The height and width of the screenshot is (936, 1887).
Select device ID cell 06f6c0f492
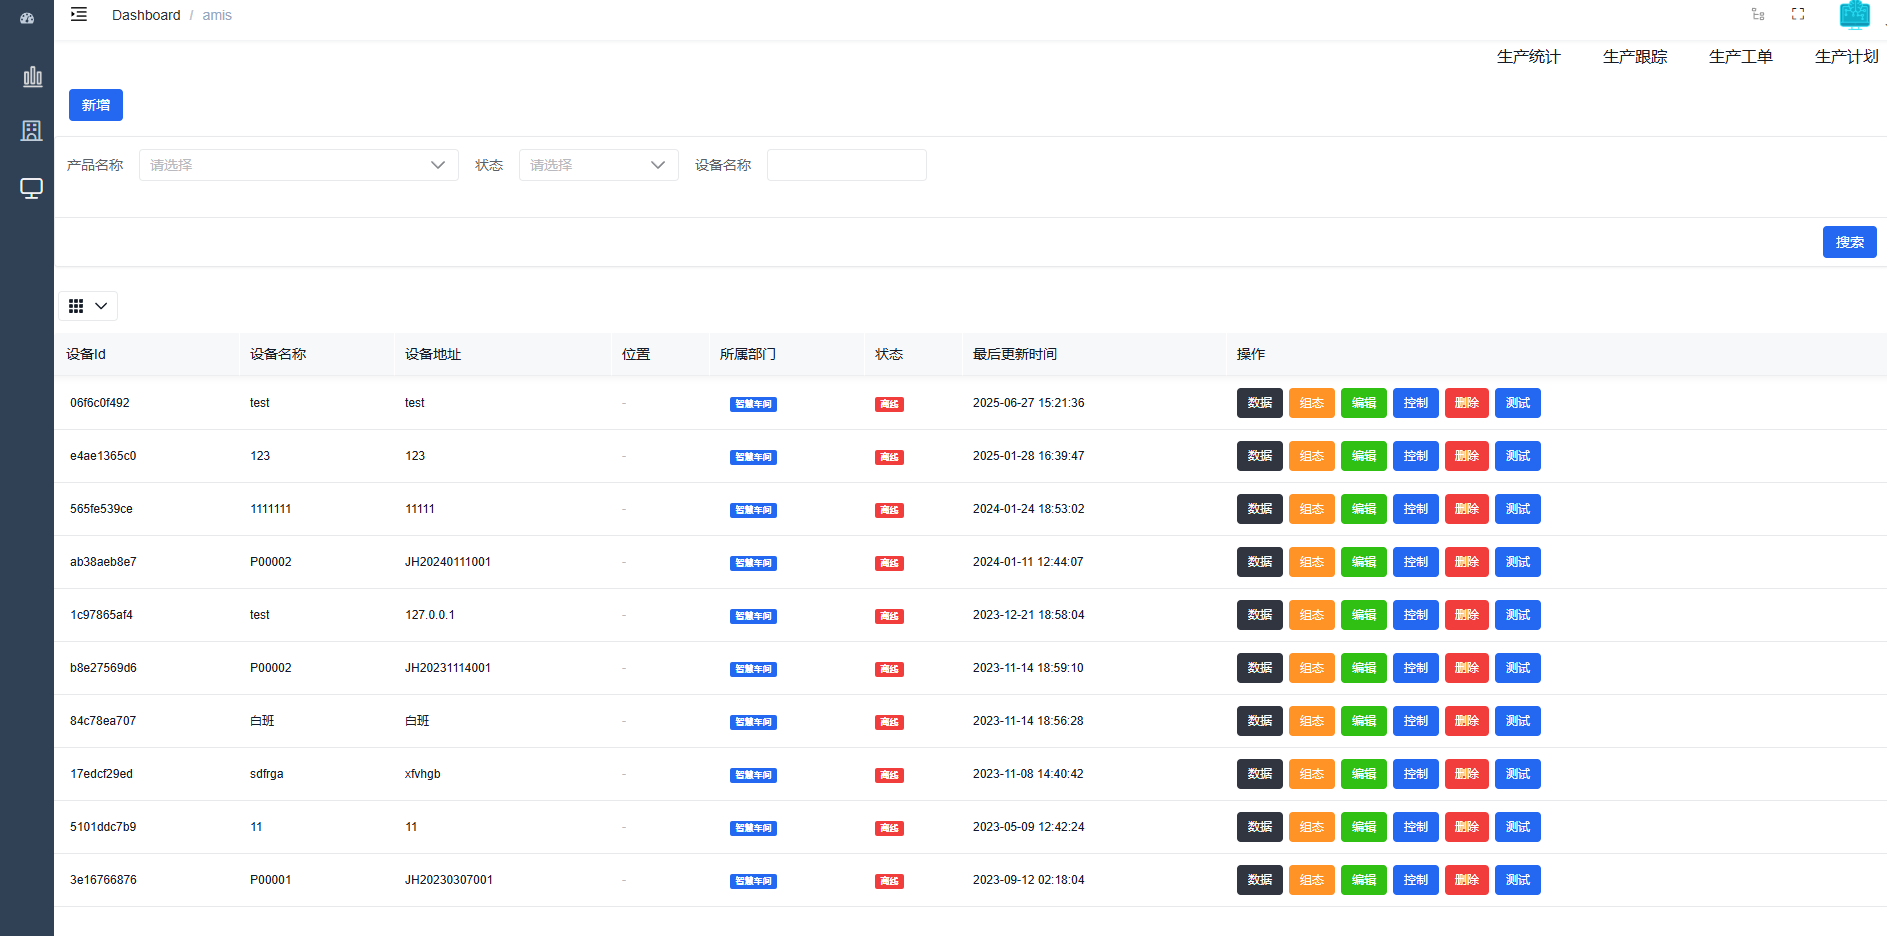(x=100, y=403)
